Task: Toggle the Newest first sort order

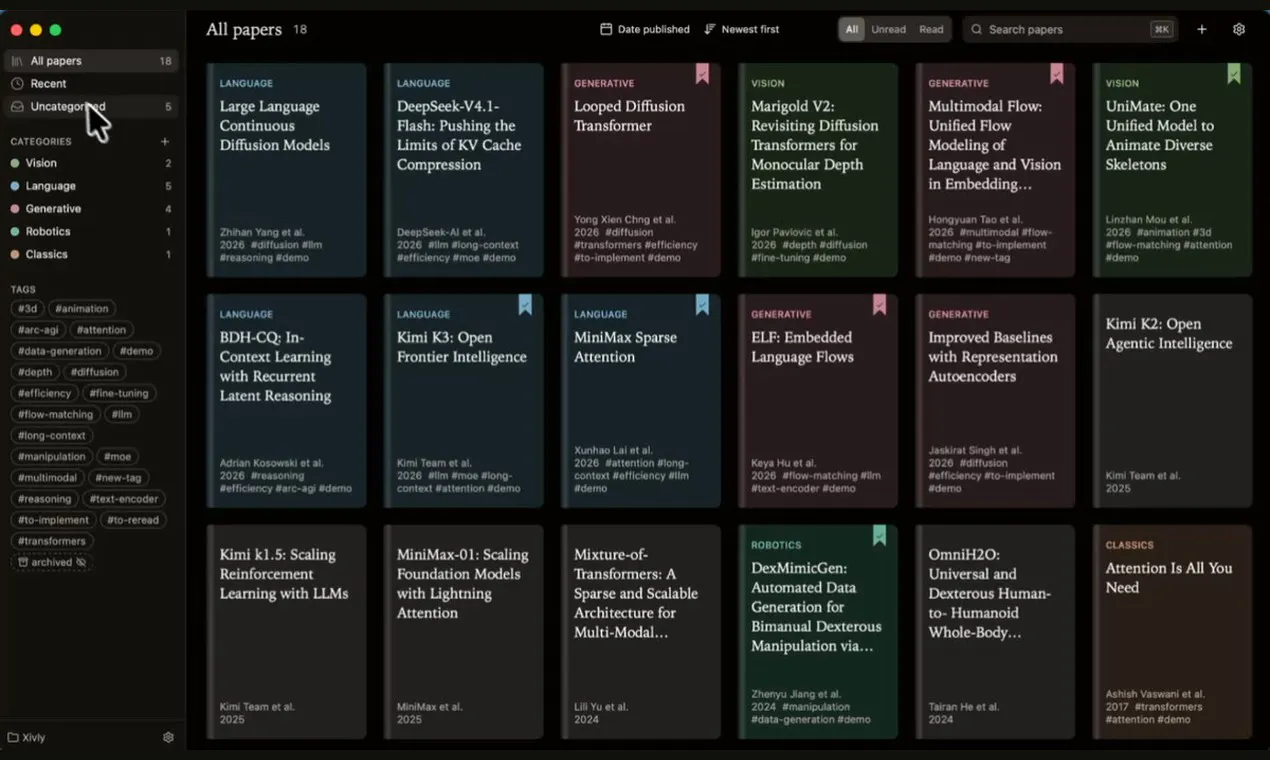Action: 742,30
